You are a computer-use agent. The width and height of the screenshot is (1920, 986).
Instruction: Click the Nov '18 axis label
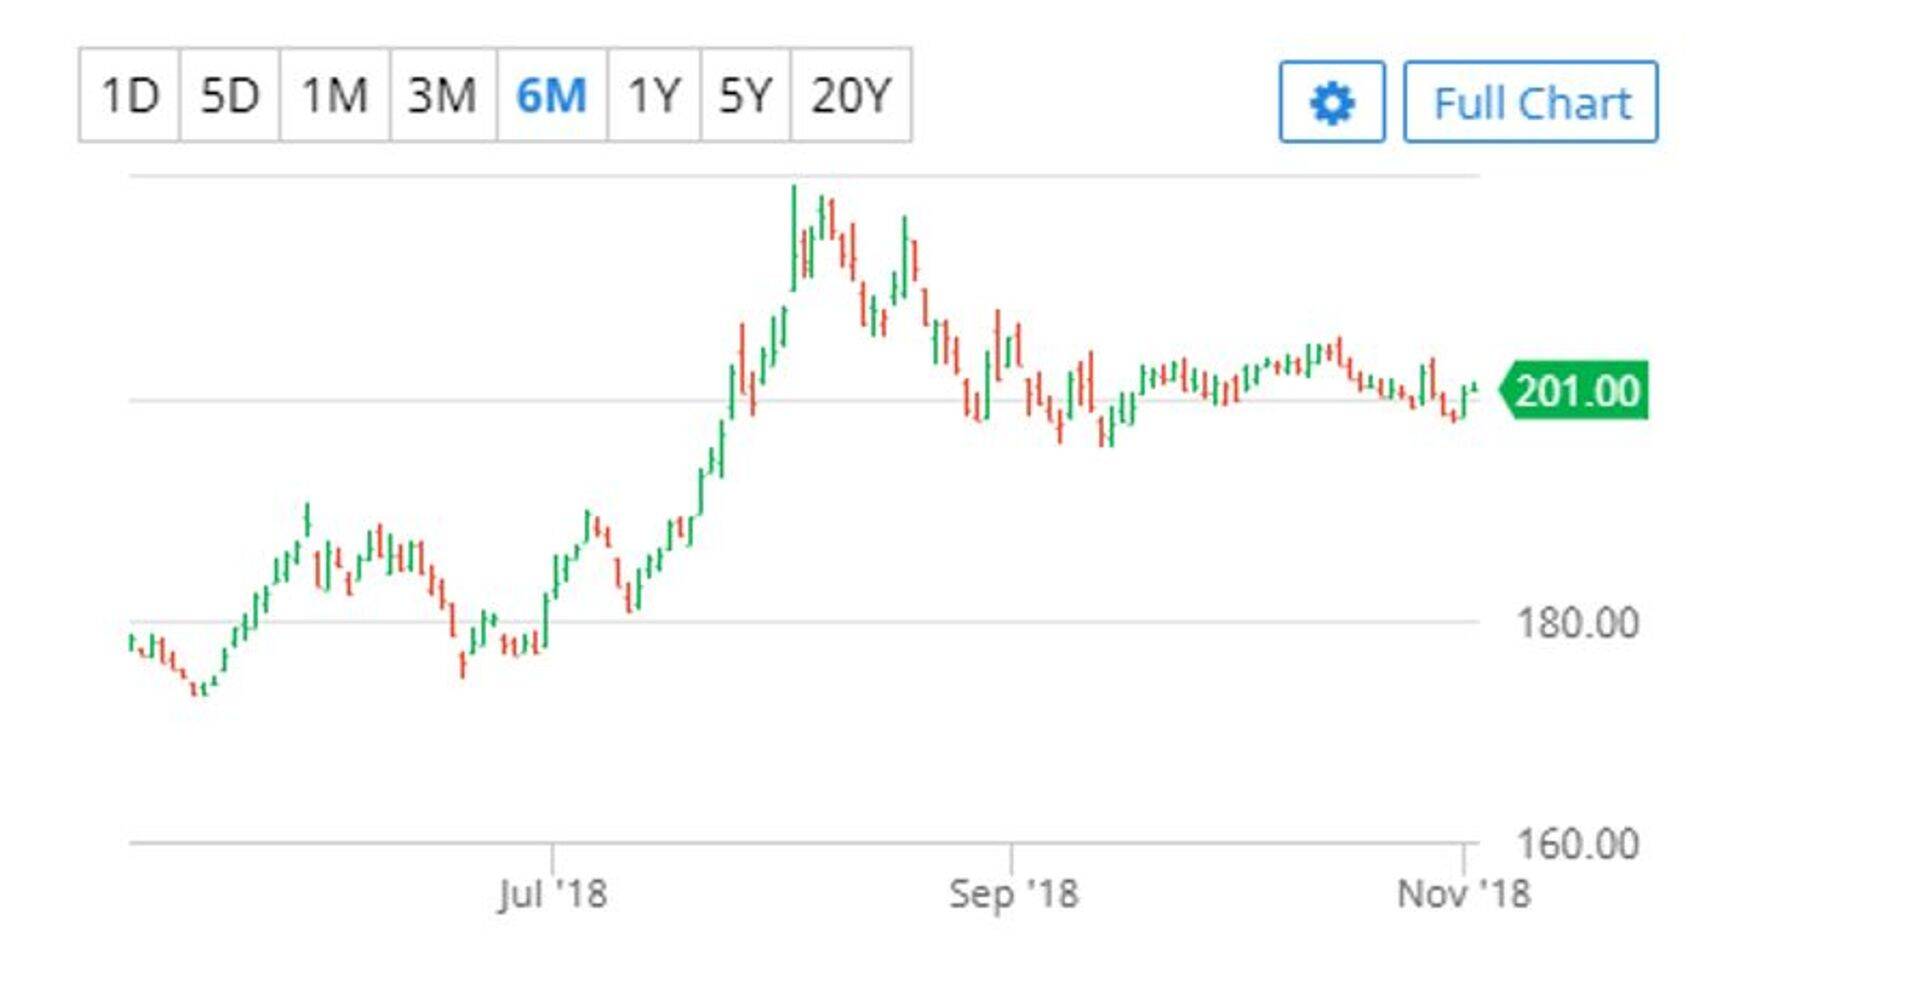point(1463,893)
